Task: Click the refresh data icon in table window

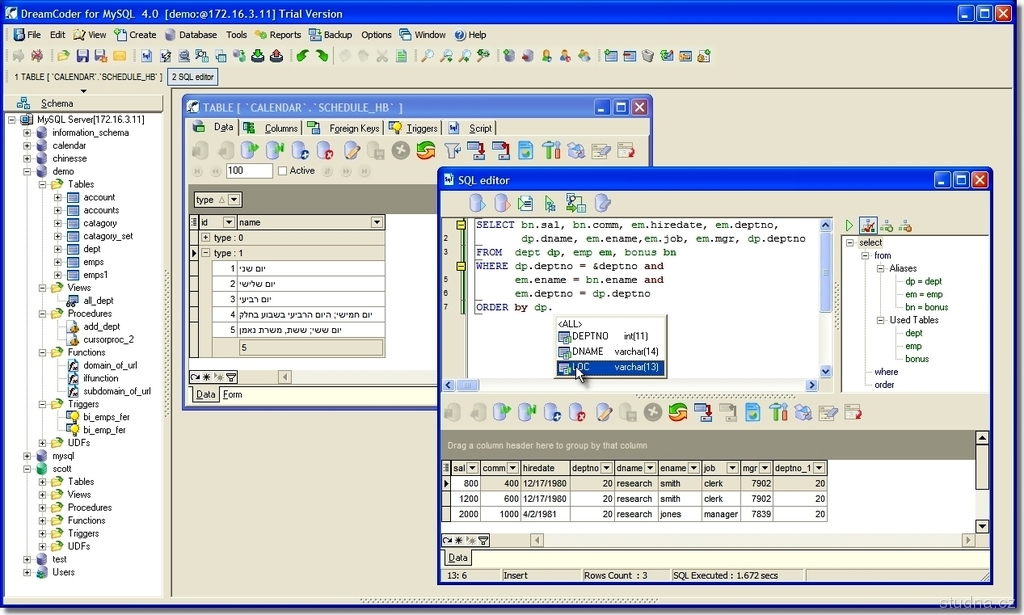Action: point(426,150)
